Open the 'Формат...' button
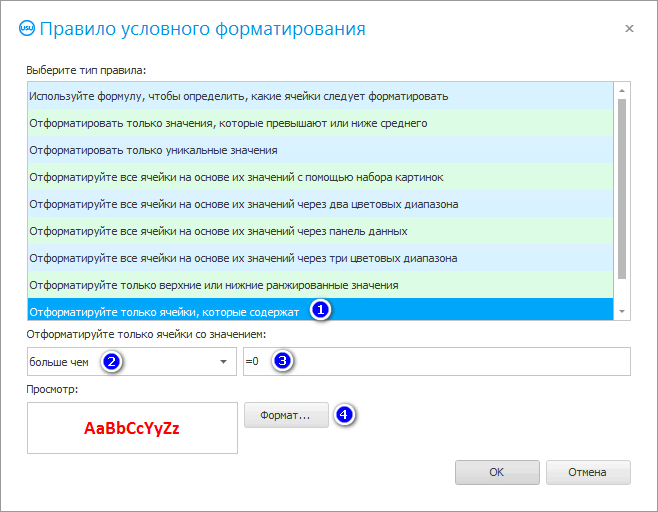This screenshot has height=512, width=658. coord(286,415)
